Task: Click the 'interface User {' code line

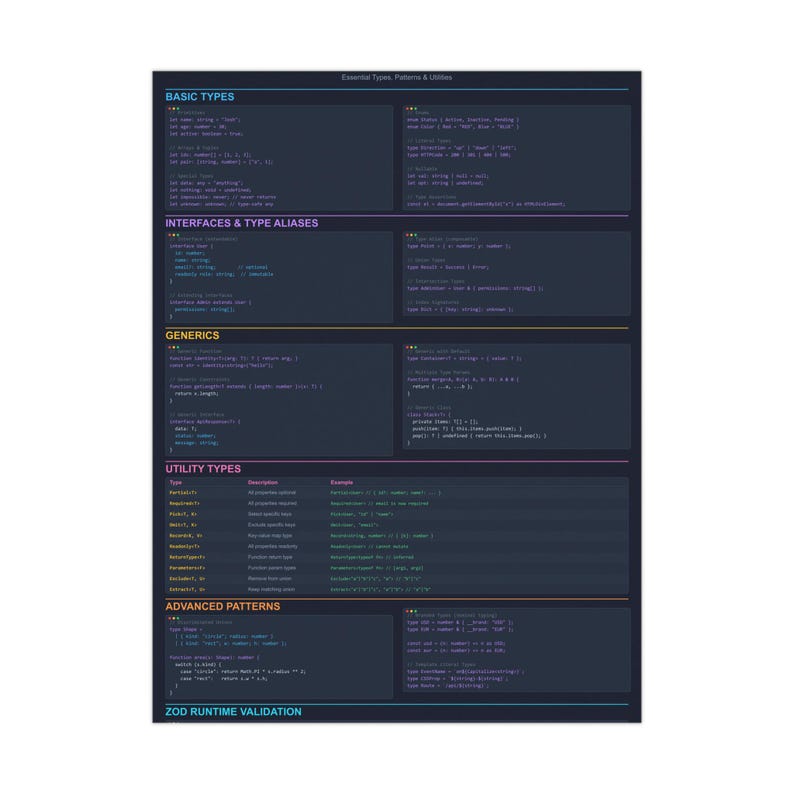Action: (191, 246)
